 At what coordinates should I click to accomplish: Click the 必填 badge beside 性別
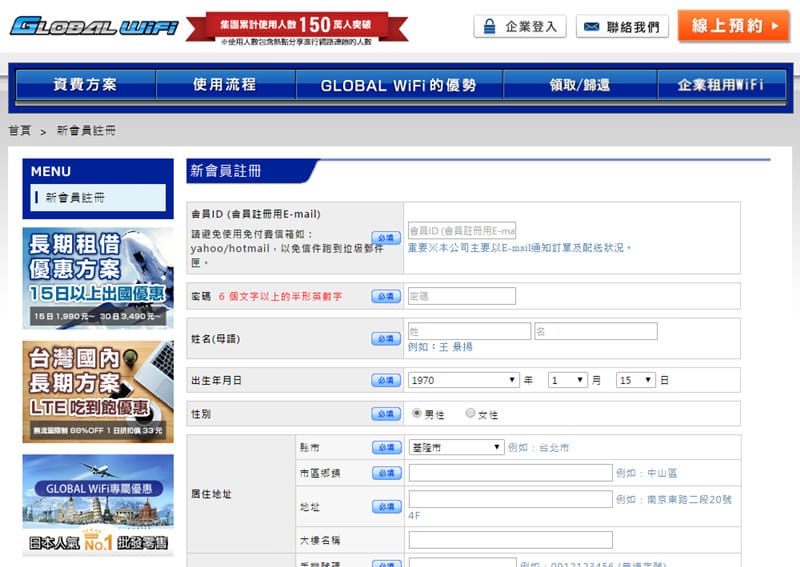[386, 414]
